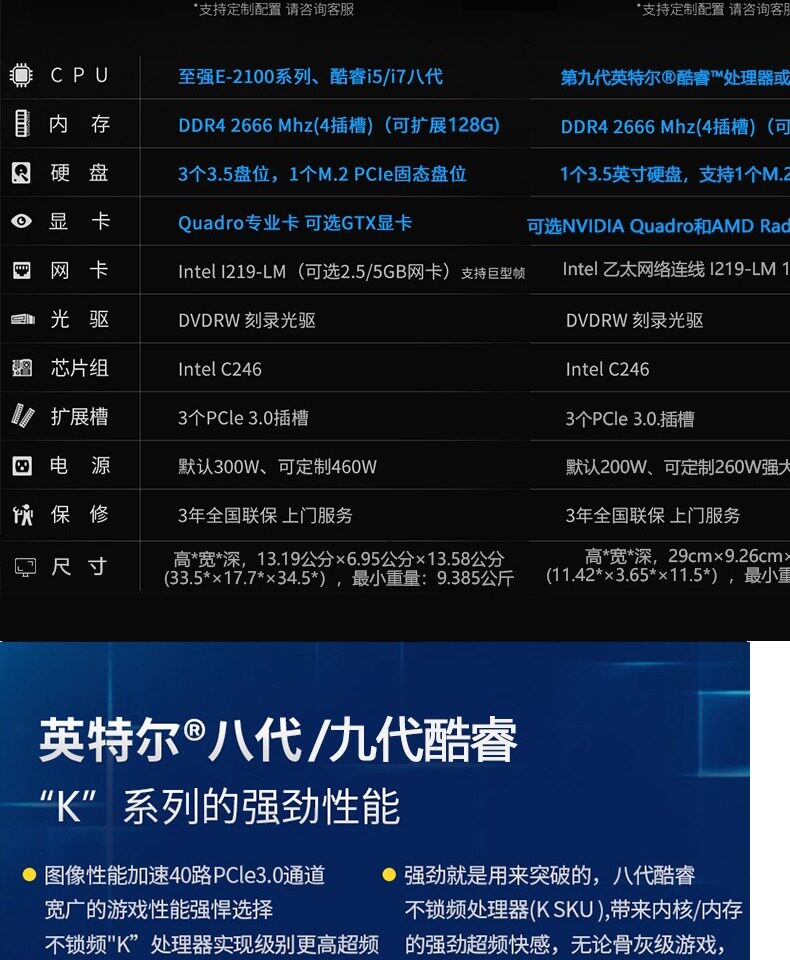Click the monitor icon beside 尺寸
The image size is (790, 960).
tap(25, 567)
